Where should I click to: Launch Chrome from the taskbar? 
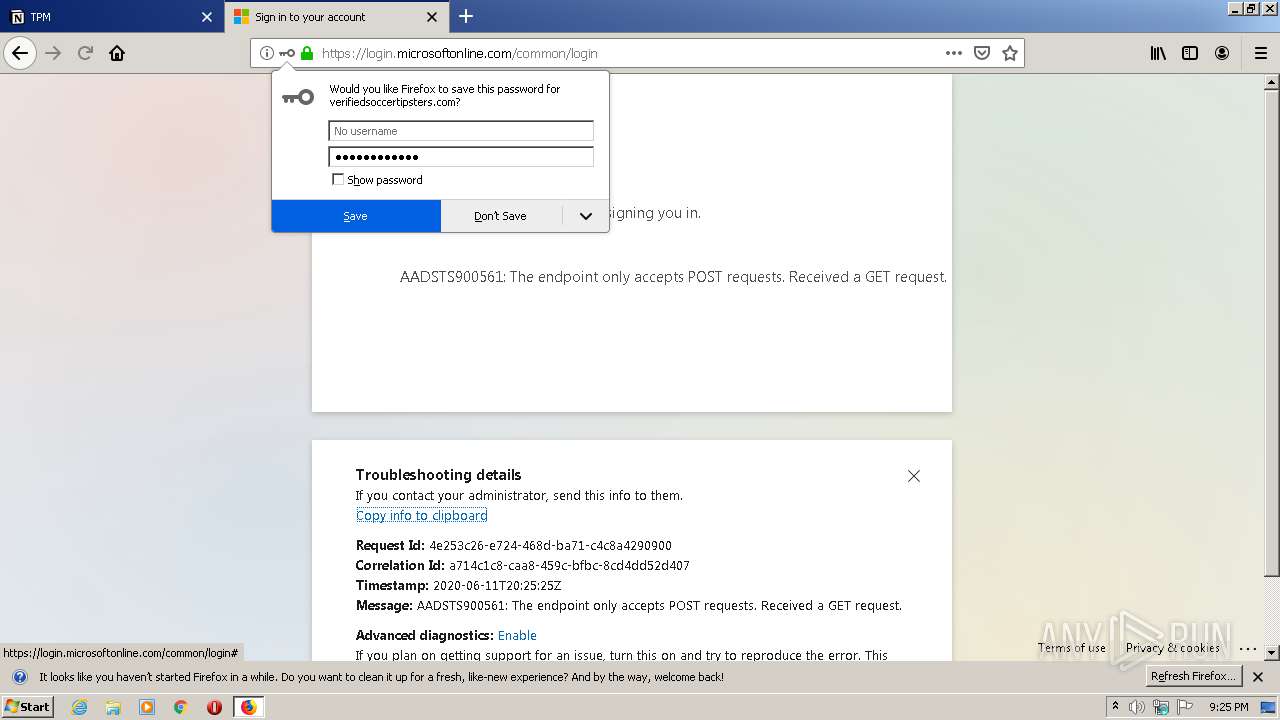pyautogui.click(x=181, y=707)
